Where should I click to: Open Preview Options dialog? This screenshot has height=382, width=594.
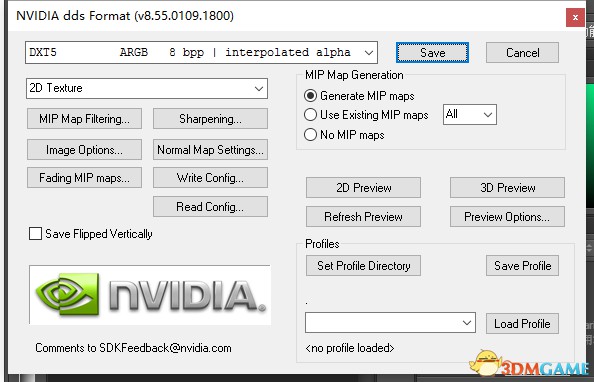point(507,216)
